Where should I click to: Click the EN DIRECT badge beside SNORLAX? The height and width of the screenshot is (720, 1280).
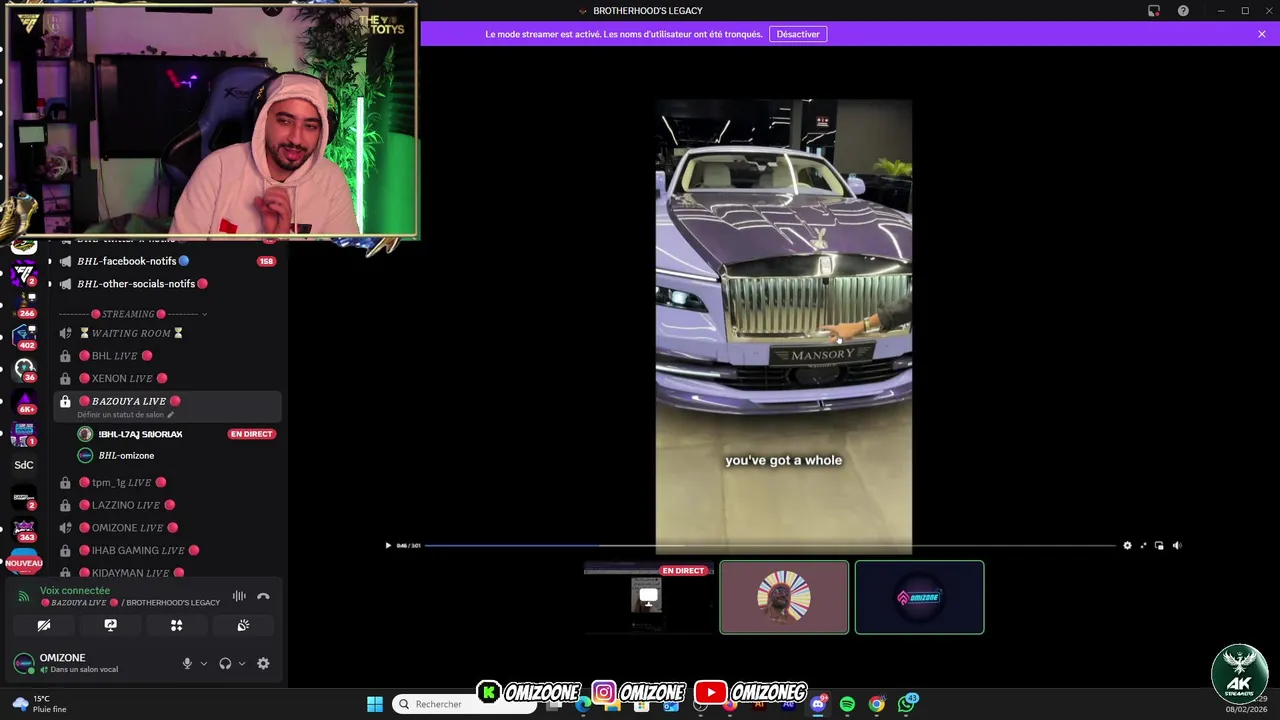[x=252, y=434]
